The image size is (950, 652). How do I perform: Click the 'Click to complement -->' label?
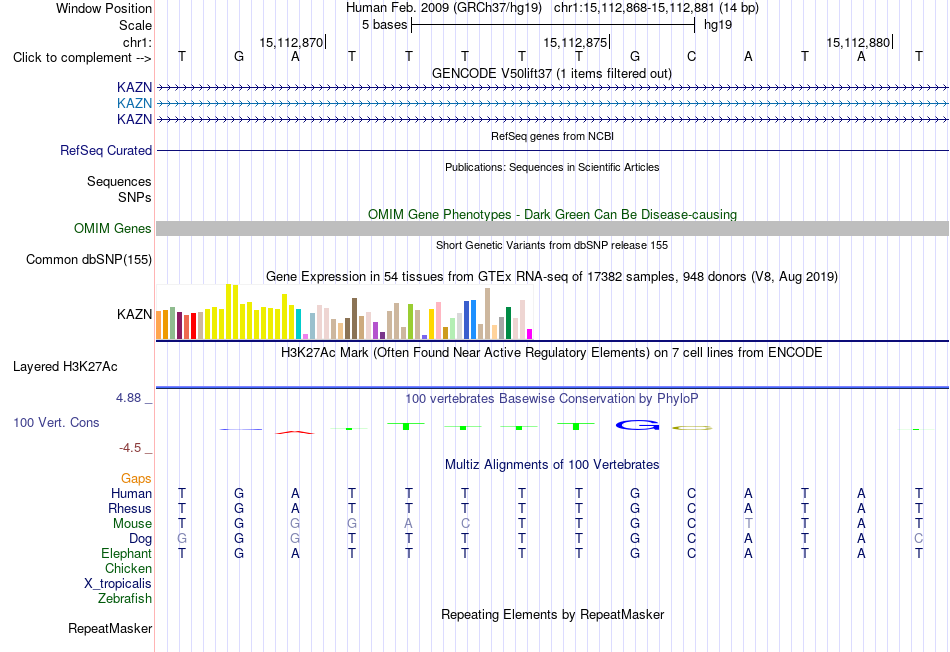point(82,58)
